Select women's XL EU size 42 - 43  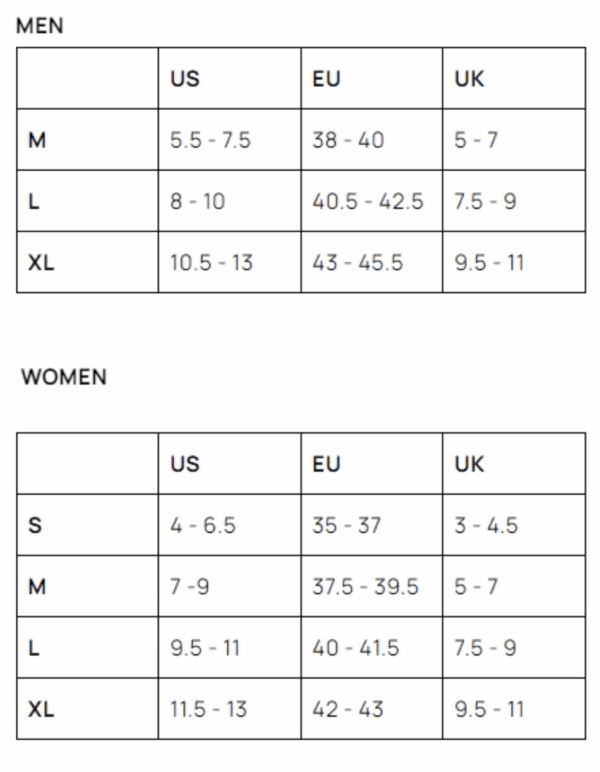pos(347,710)
